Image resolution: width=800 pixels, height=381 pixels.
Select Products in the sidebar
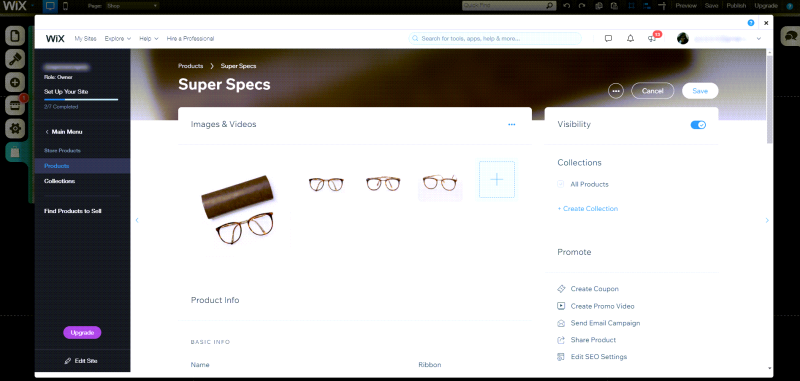tap(82, 166)
